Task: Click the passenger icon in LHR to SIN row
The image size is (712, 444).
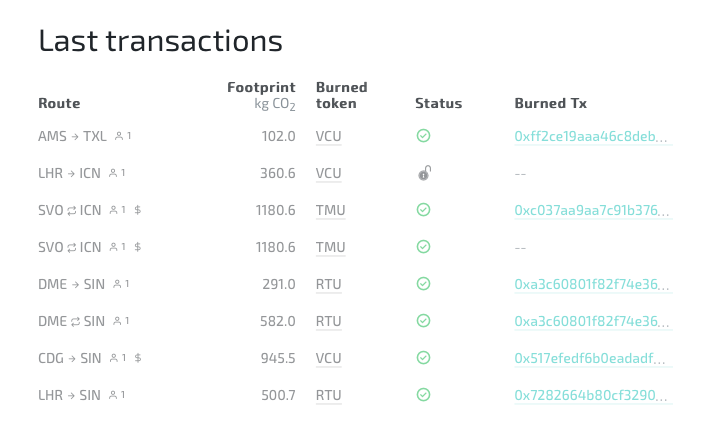Action: click(x=113, y=395)
